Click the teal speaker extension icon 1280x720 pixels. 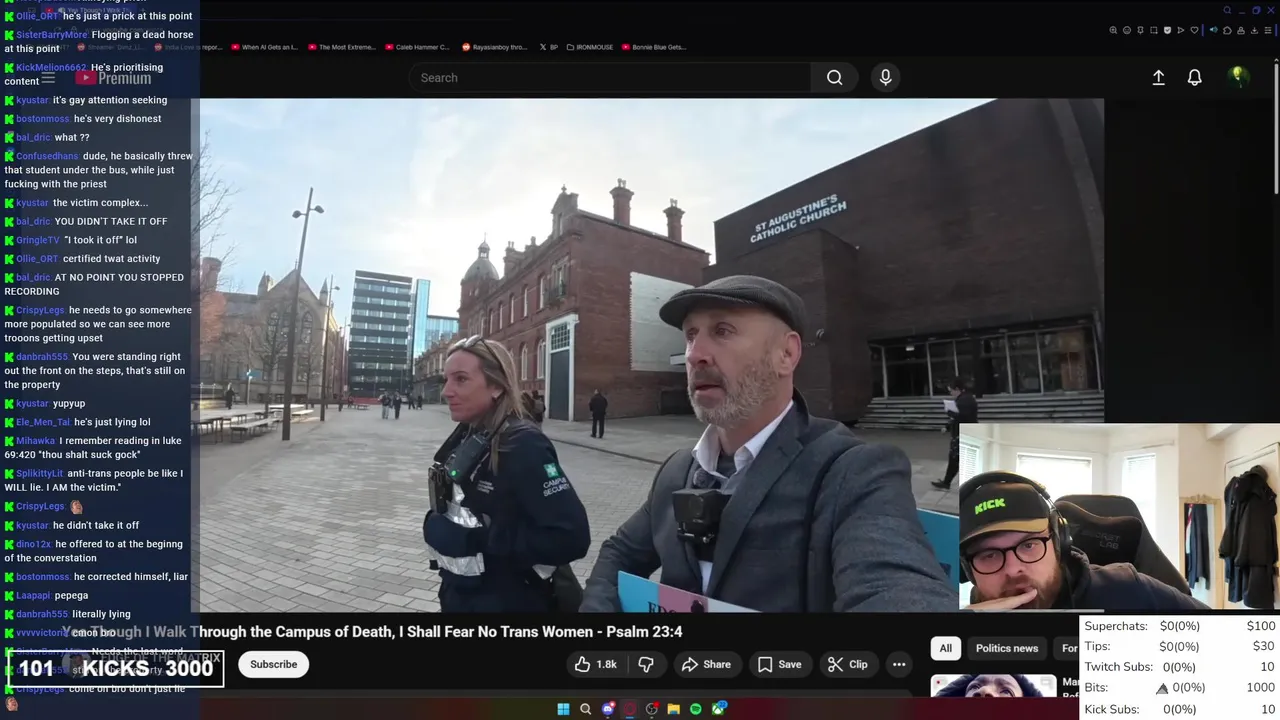click(1214, 30)
